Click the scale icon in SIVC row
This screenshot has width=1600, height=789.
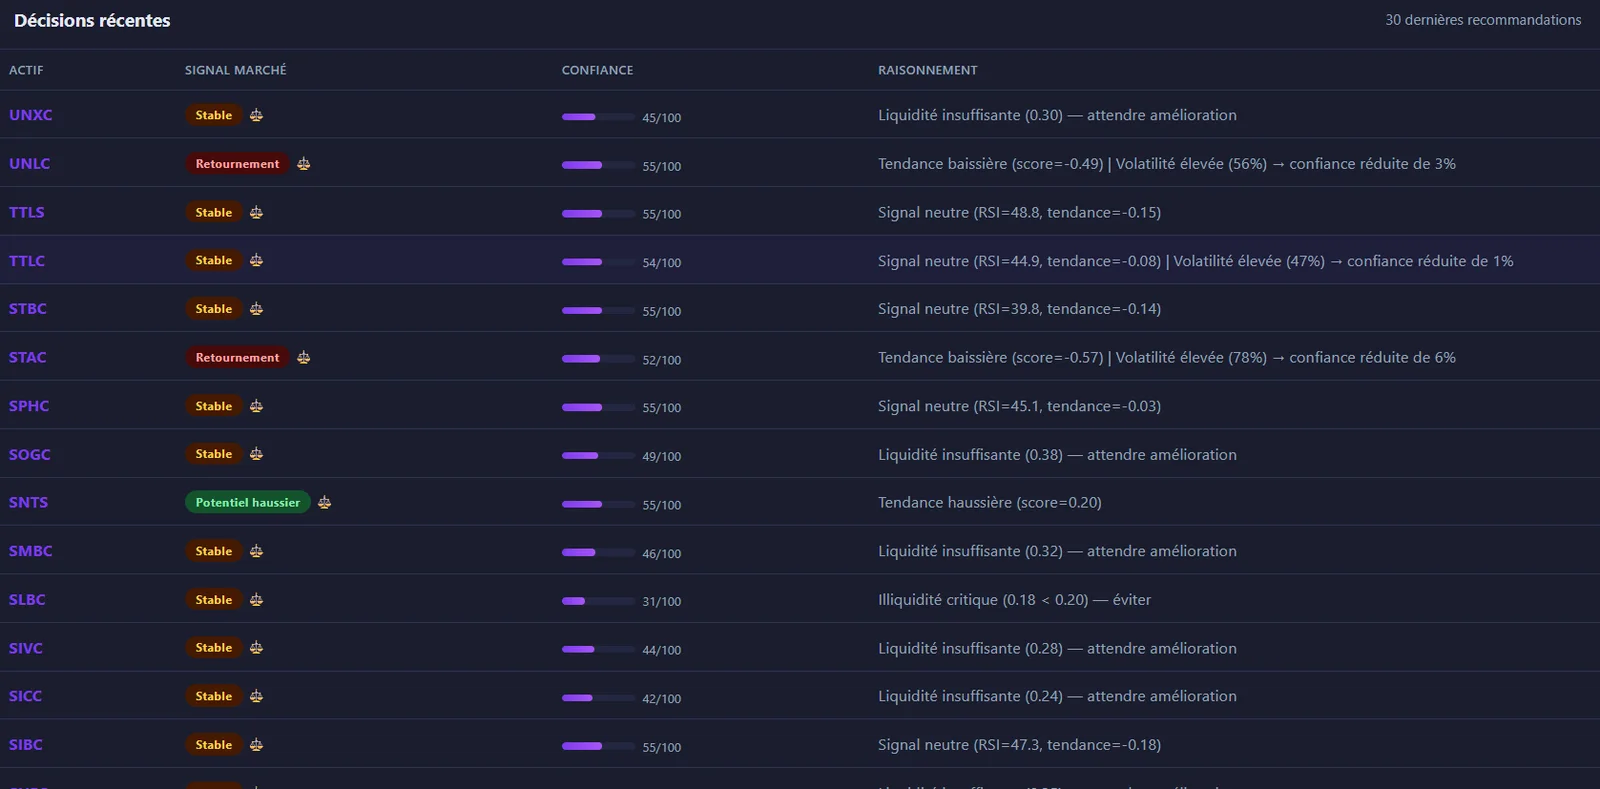256,648
